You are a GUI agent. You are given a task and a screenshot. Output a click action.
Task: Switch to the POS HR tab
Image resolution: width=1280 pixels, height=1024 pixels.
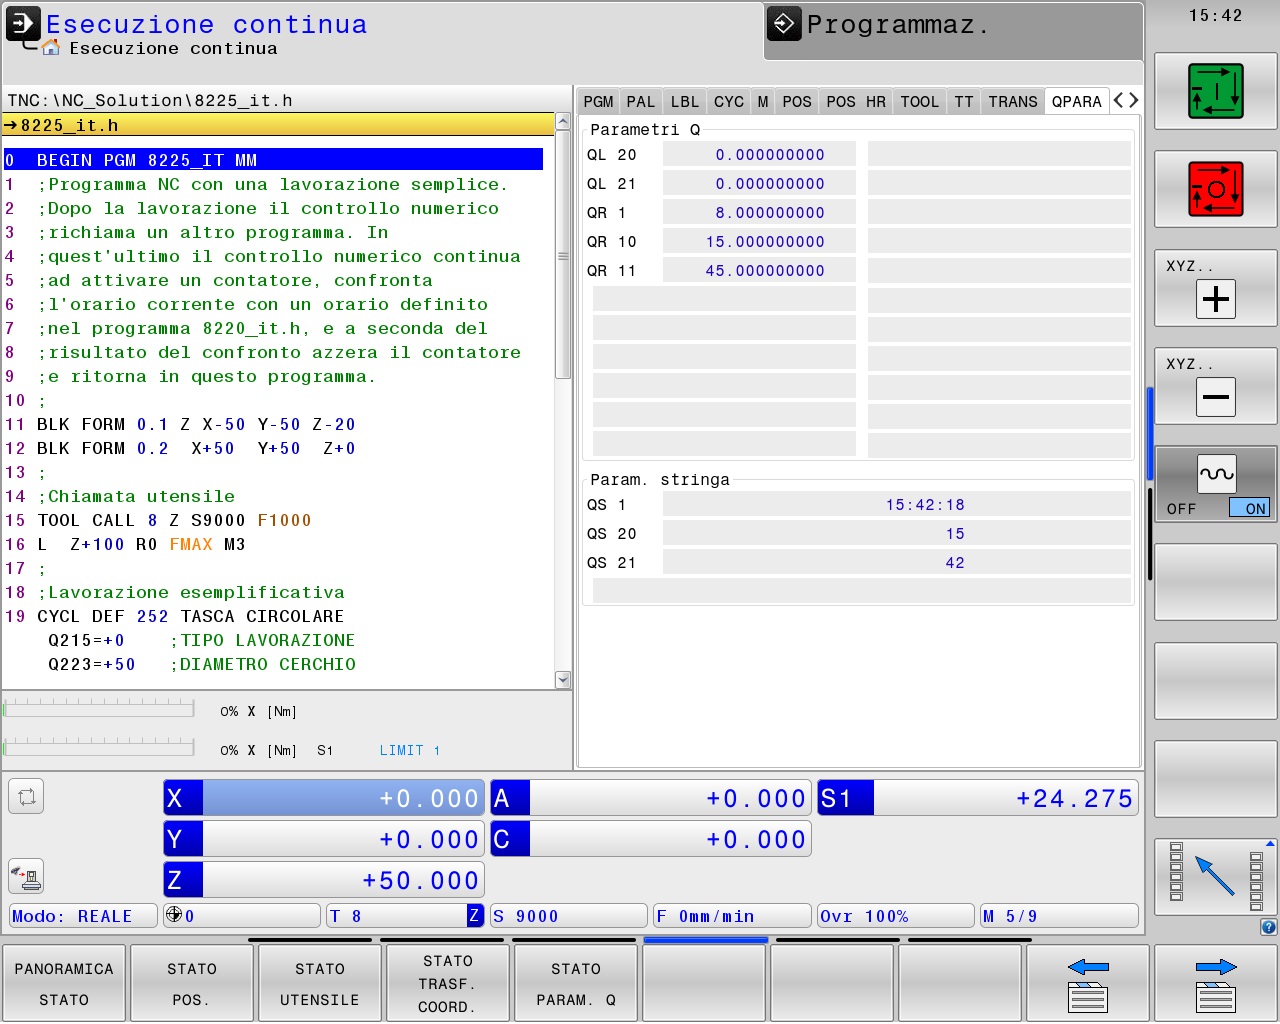click(x=856, y=101)
